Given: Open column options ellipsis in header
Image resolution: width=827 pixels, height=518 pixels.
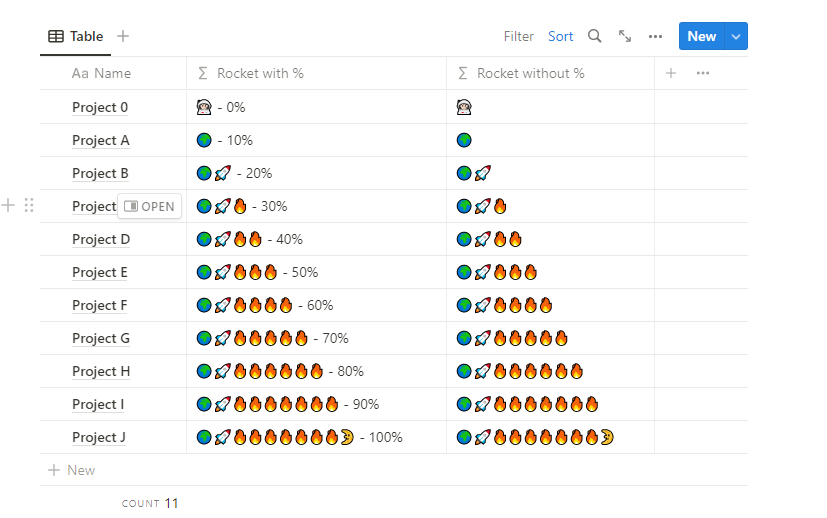Looking at the screenshot, I should (703, 73).
